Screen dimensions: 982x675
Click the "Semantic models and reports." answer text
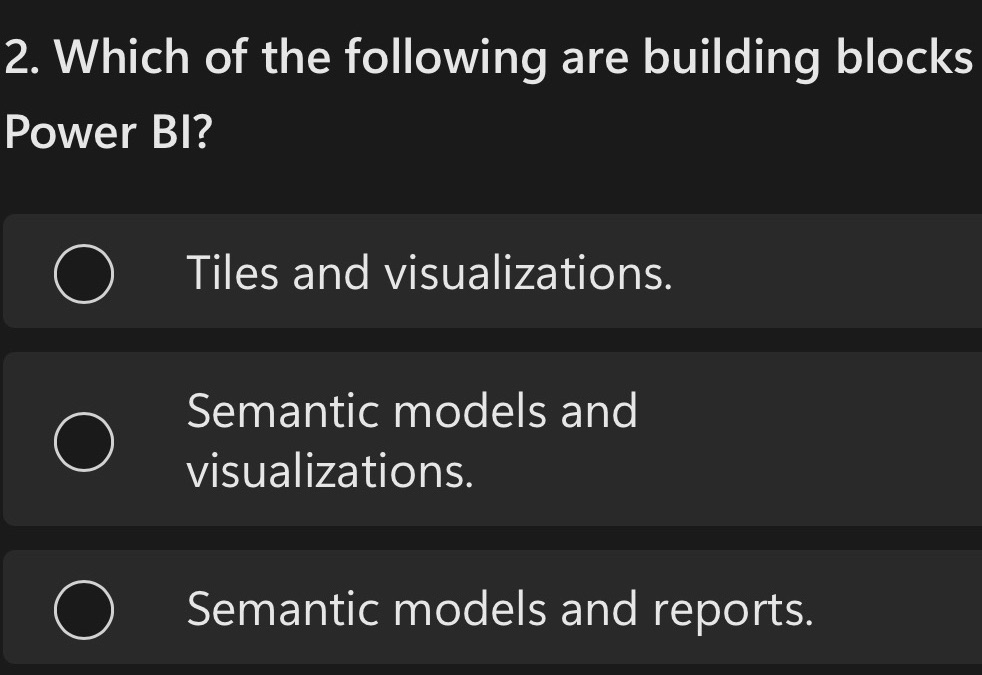pos(500,609)
